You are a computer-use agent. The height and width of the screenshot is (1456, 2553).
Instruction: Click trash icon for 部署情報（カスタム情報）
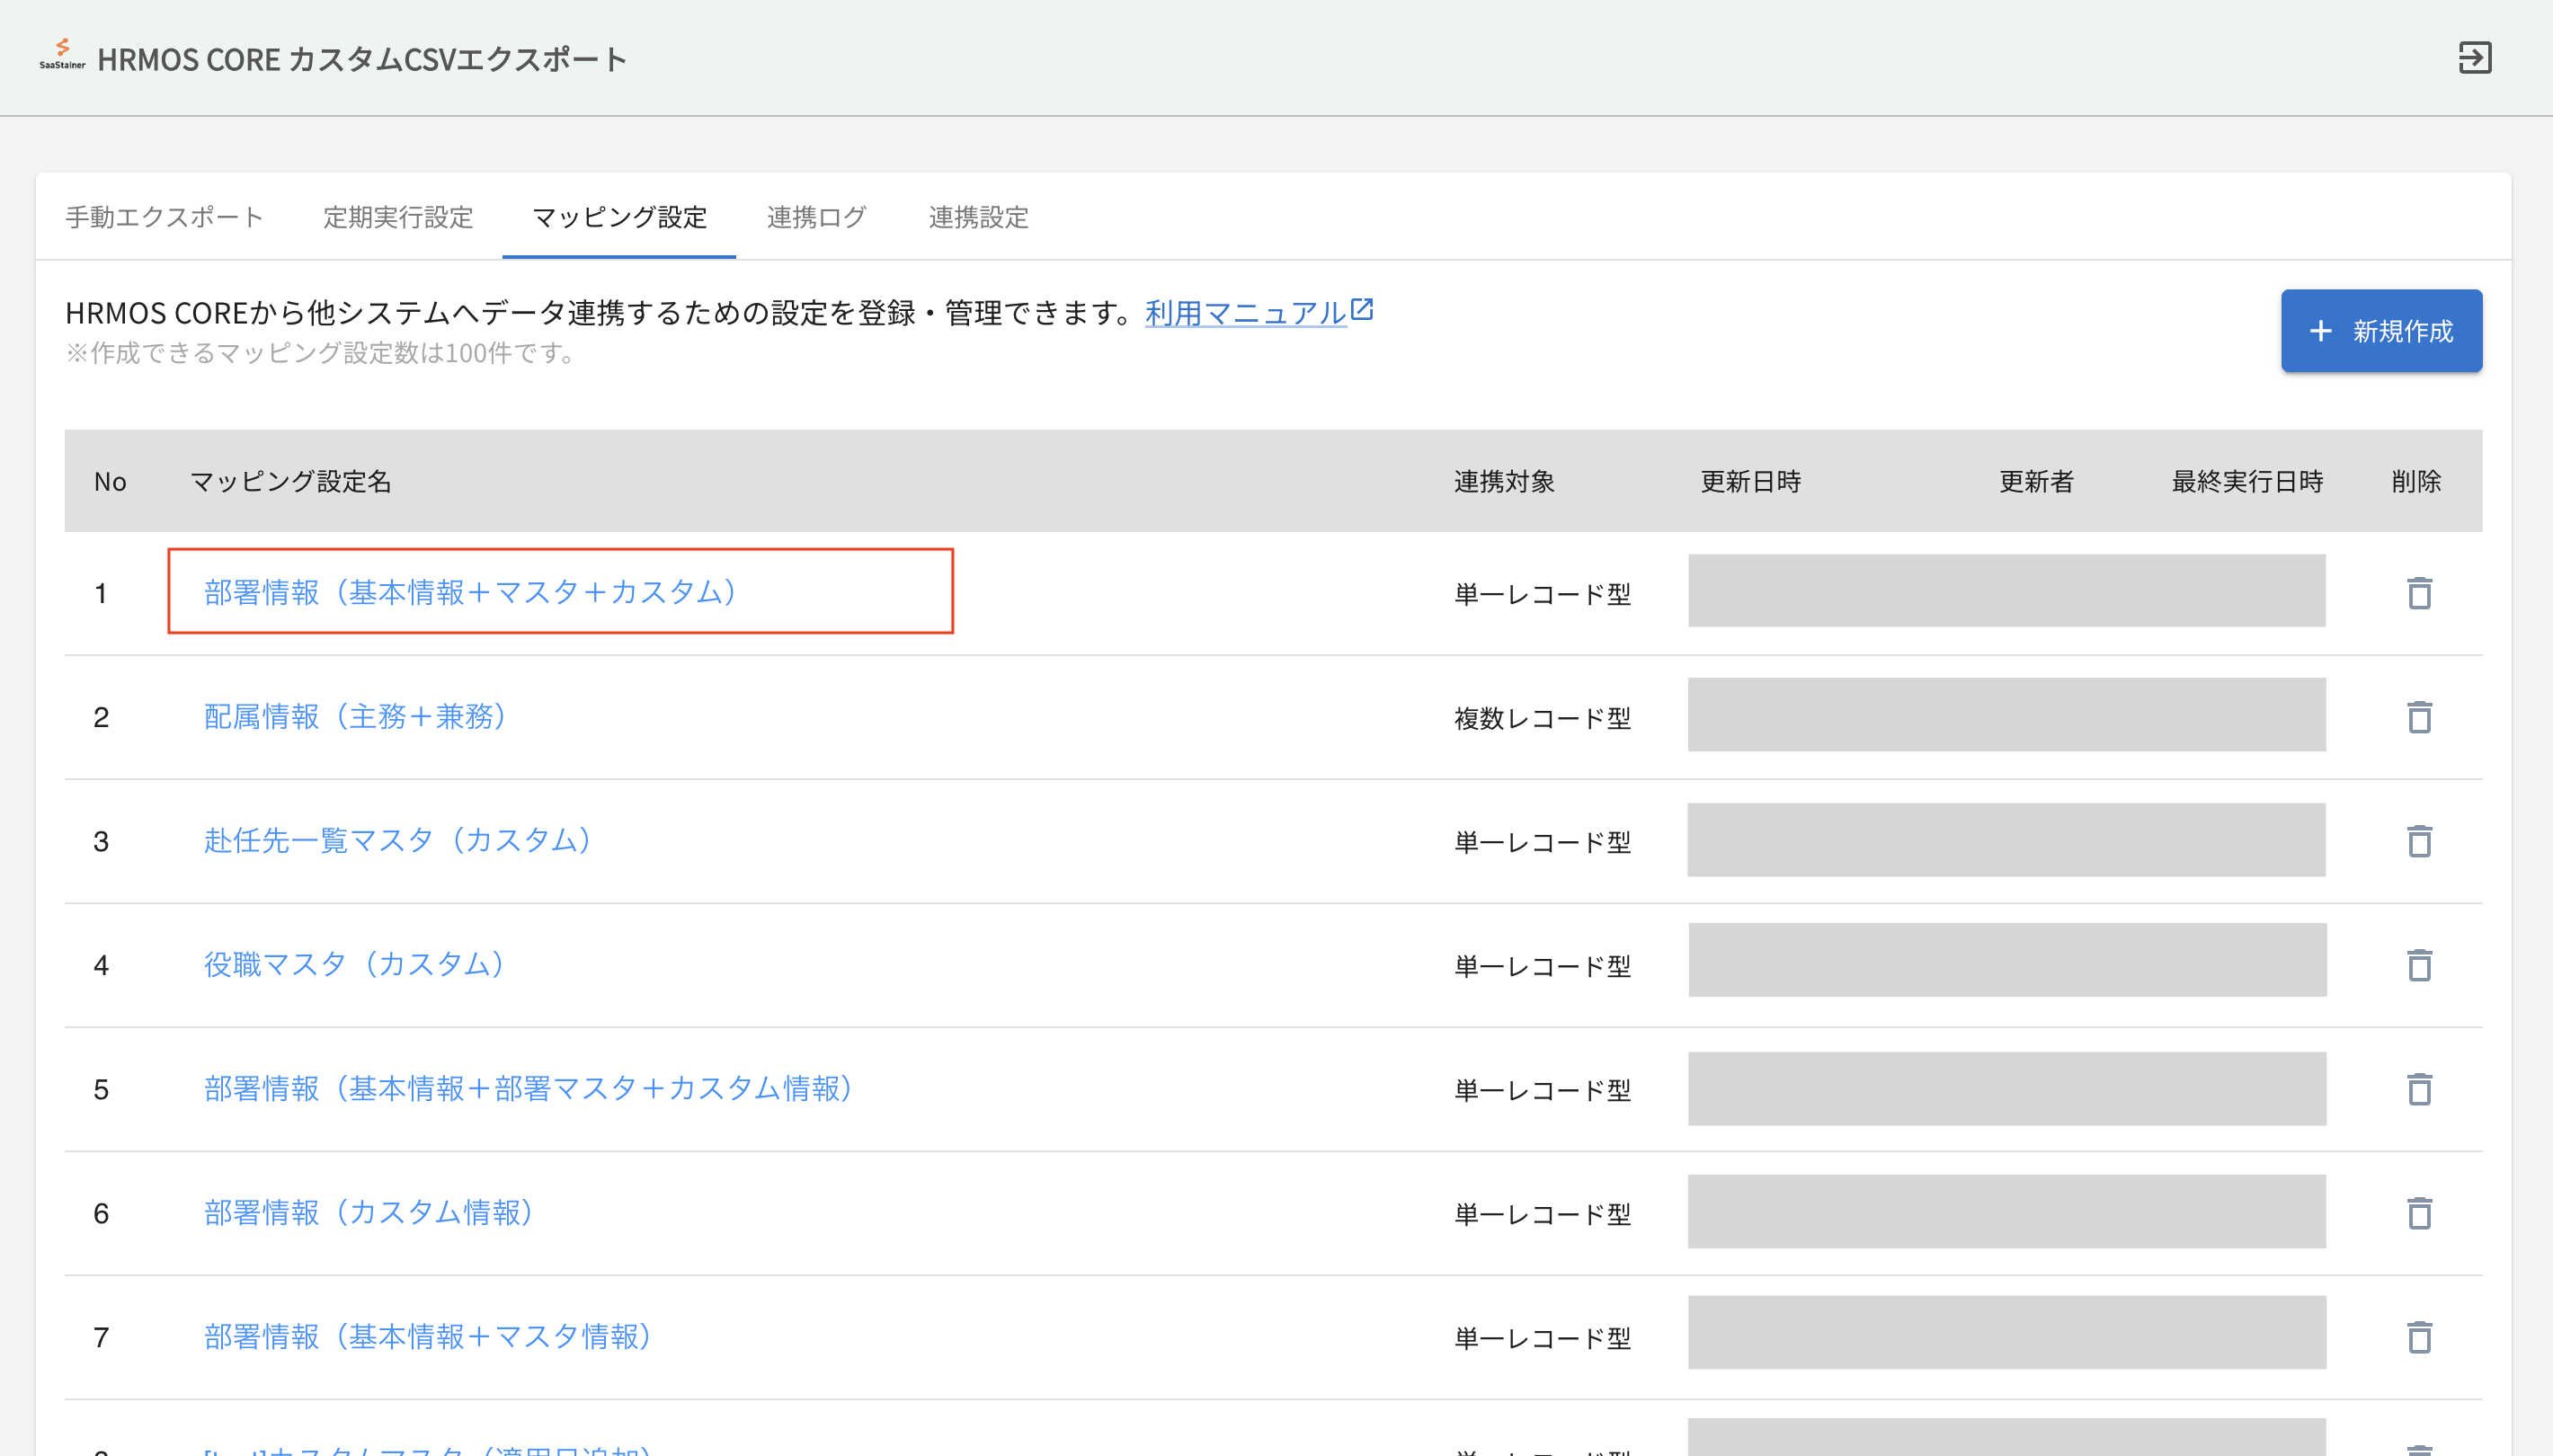tap(2418, 1213)
